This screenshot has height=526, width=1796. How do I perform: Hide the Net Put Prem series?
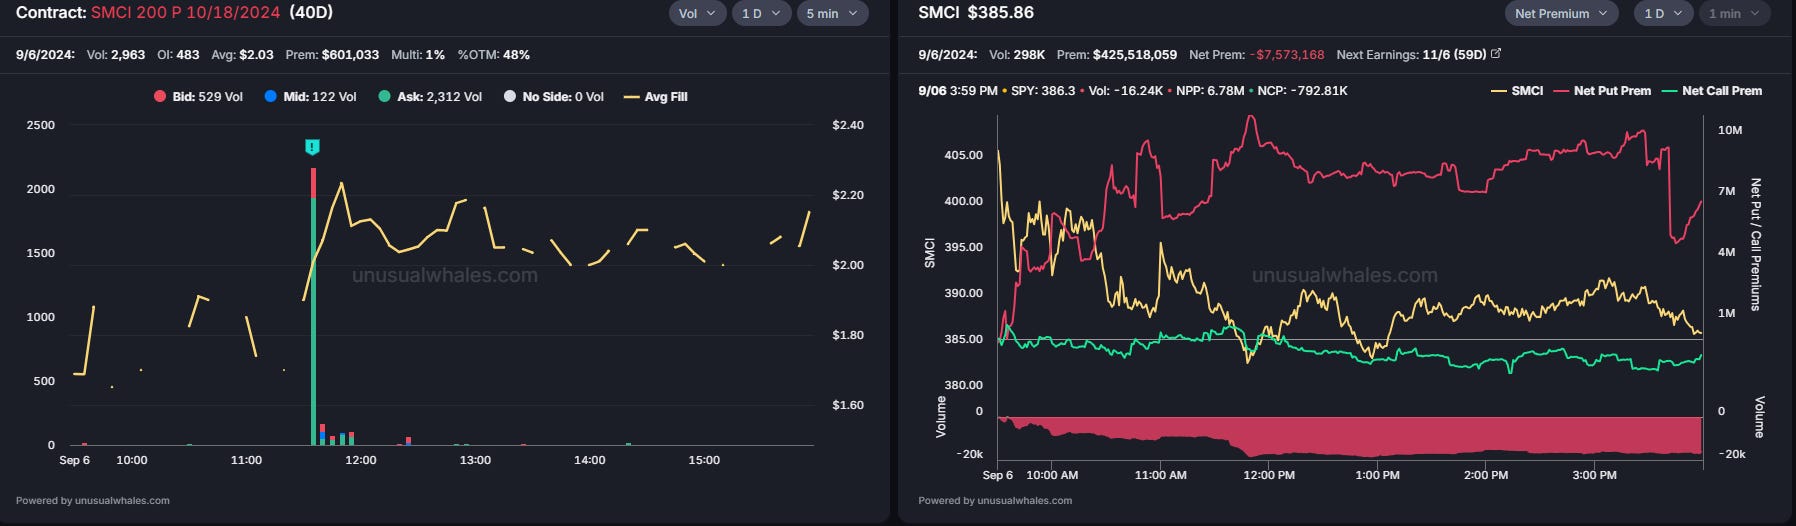point(1602,91)
